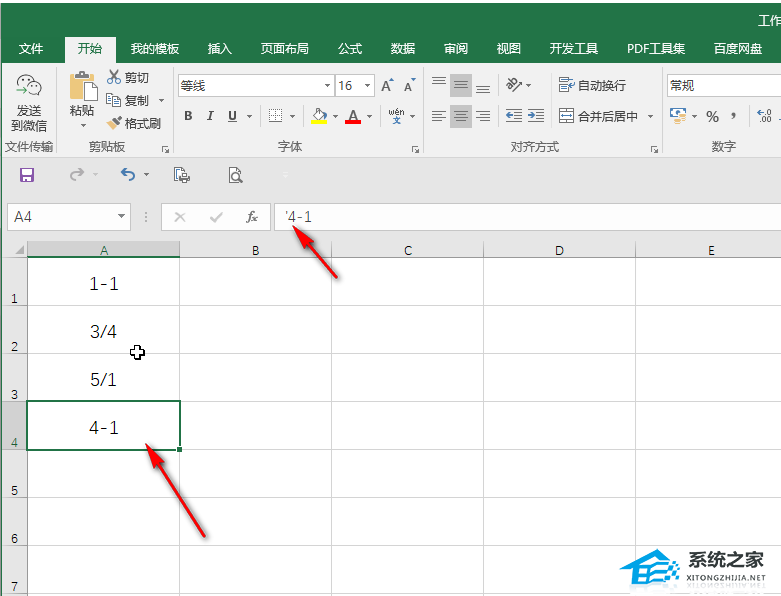Open the font name dropdown
The width and height of the screenshot is (781, 596).
coord(327,86)
